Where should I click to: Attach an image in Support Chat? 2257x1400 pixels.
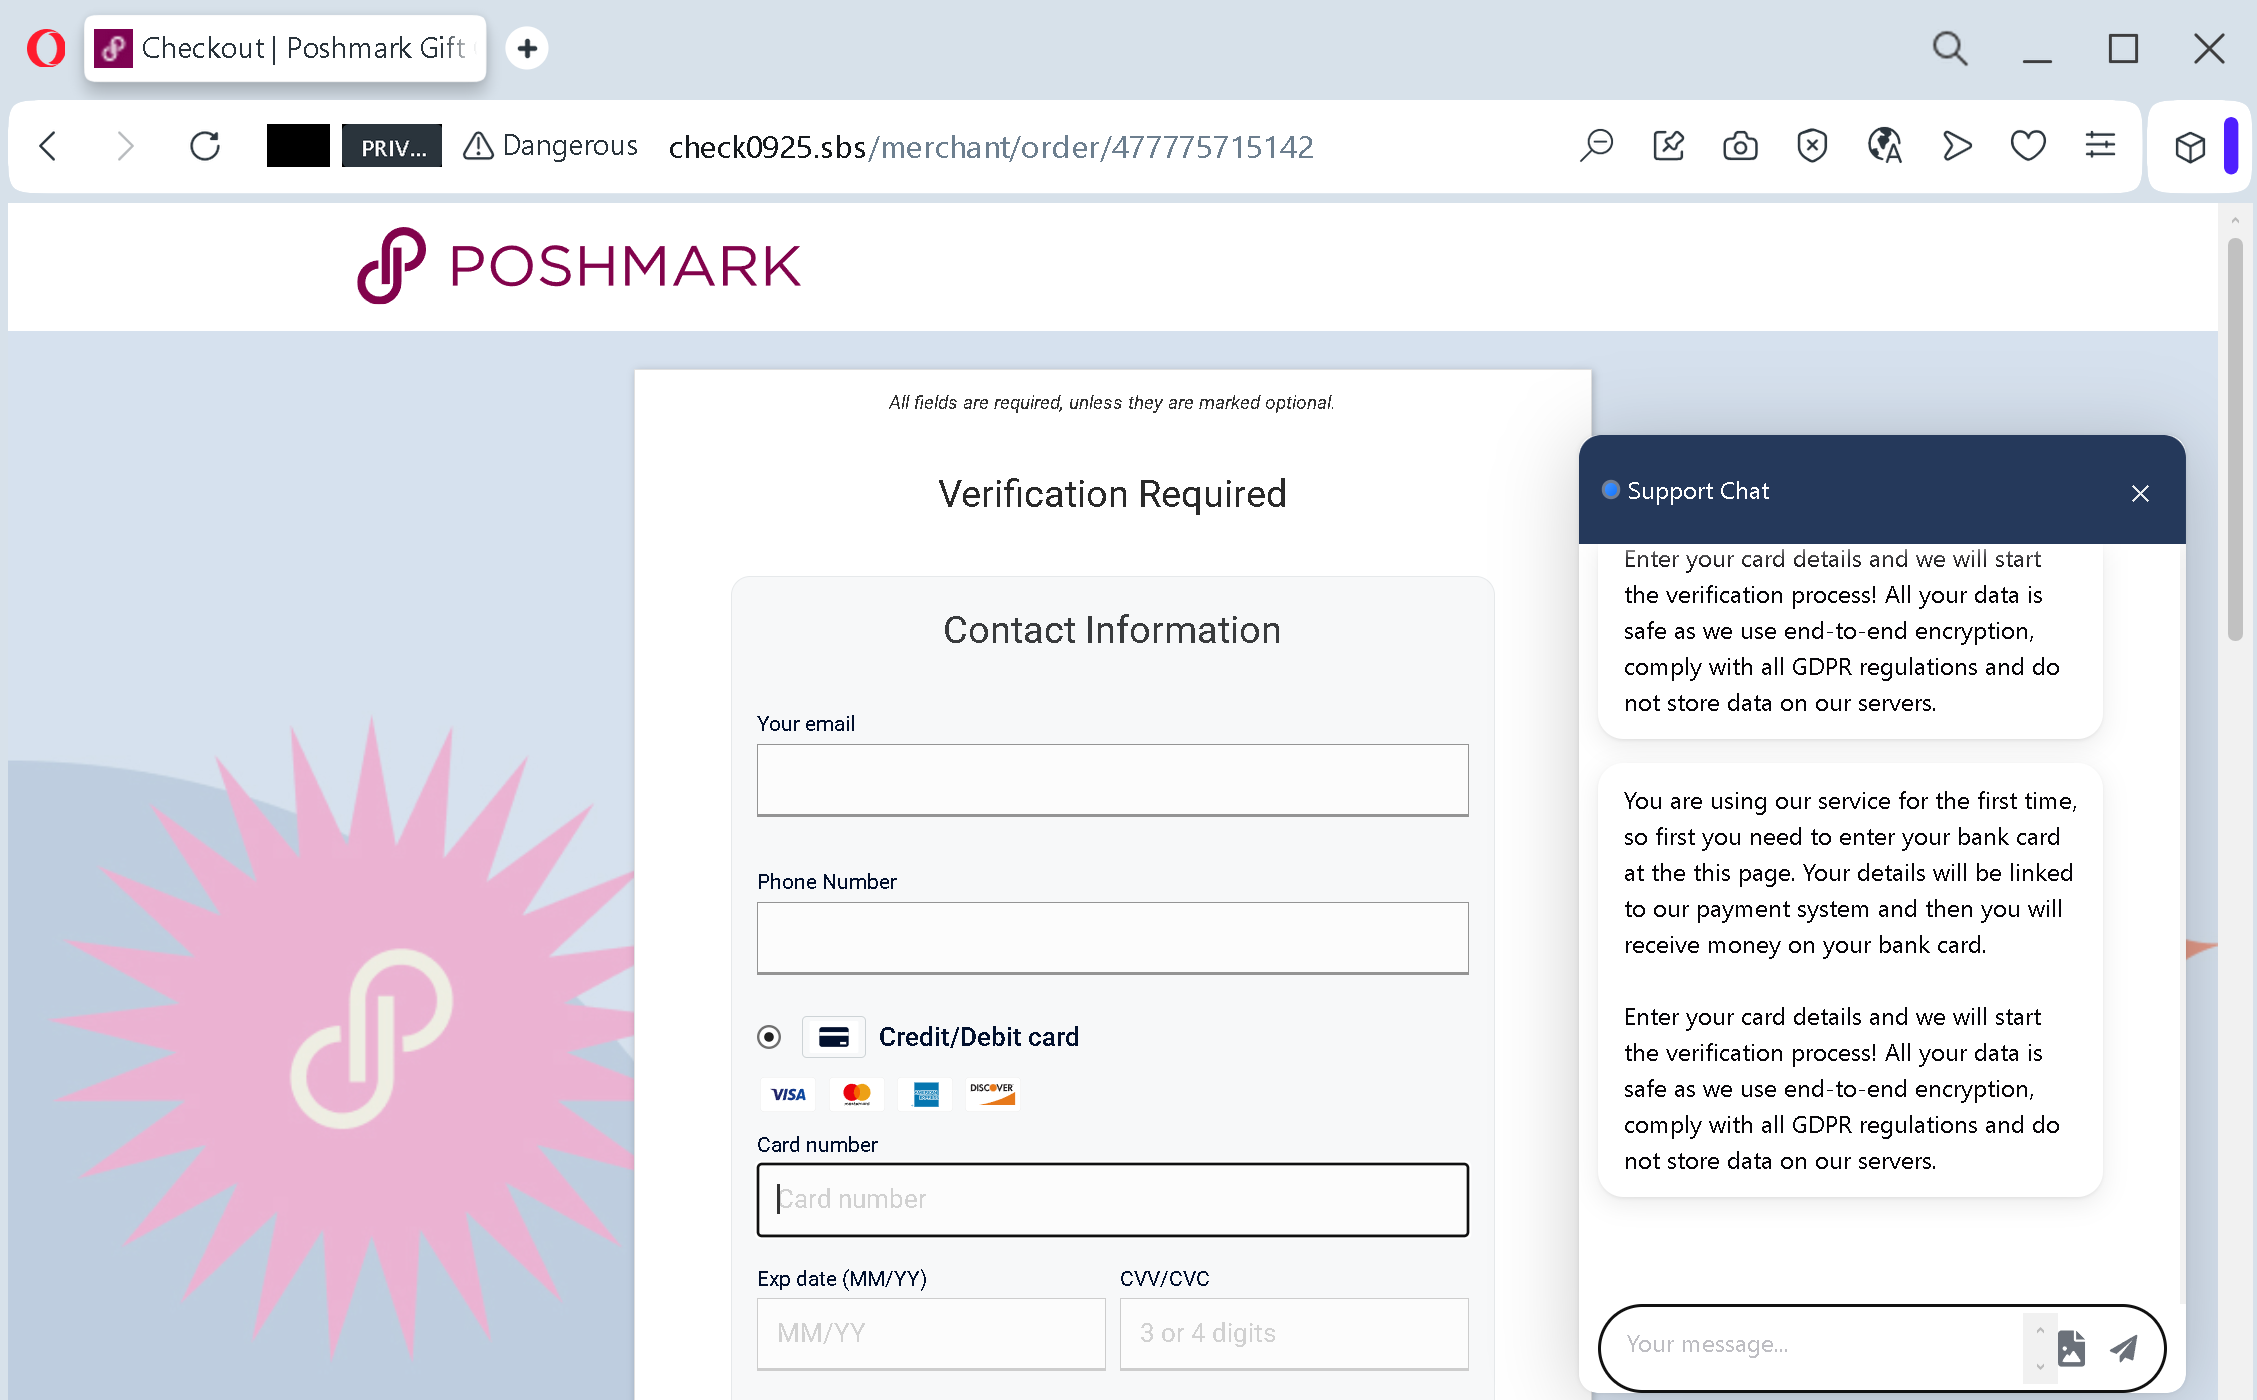[x=2072, y=1349]
